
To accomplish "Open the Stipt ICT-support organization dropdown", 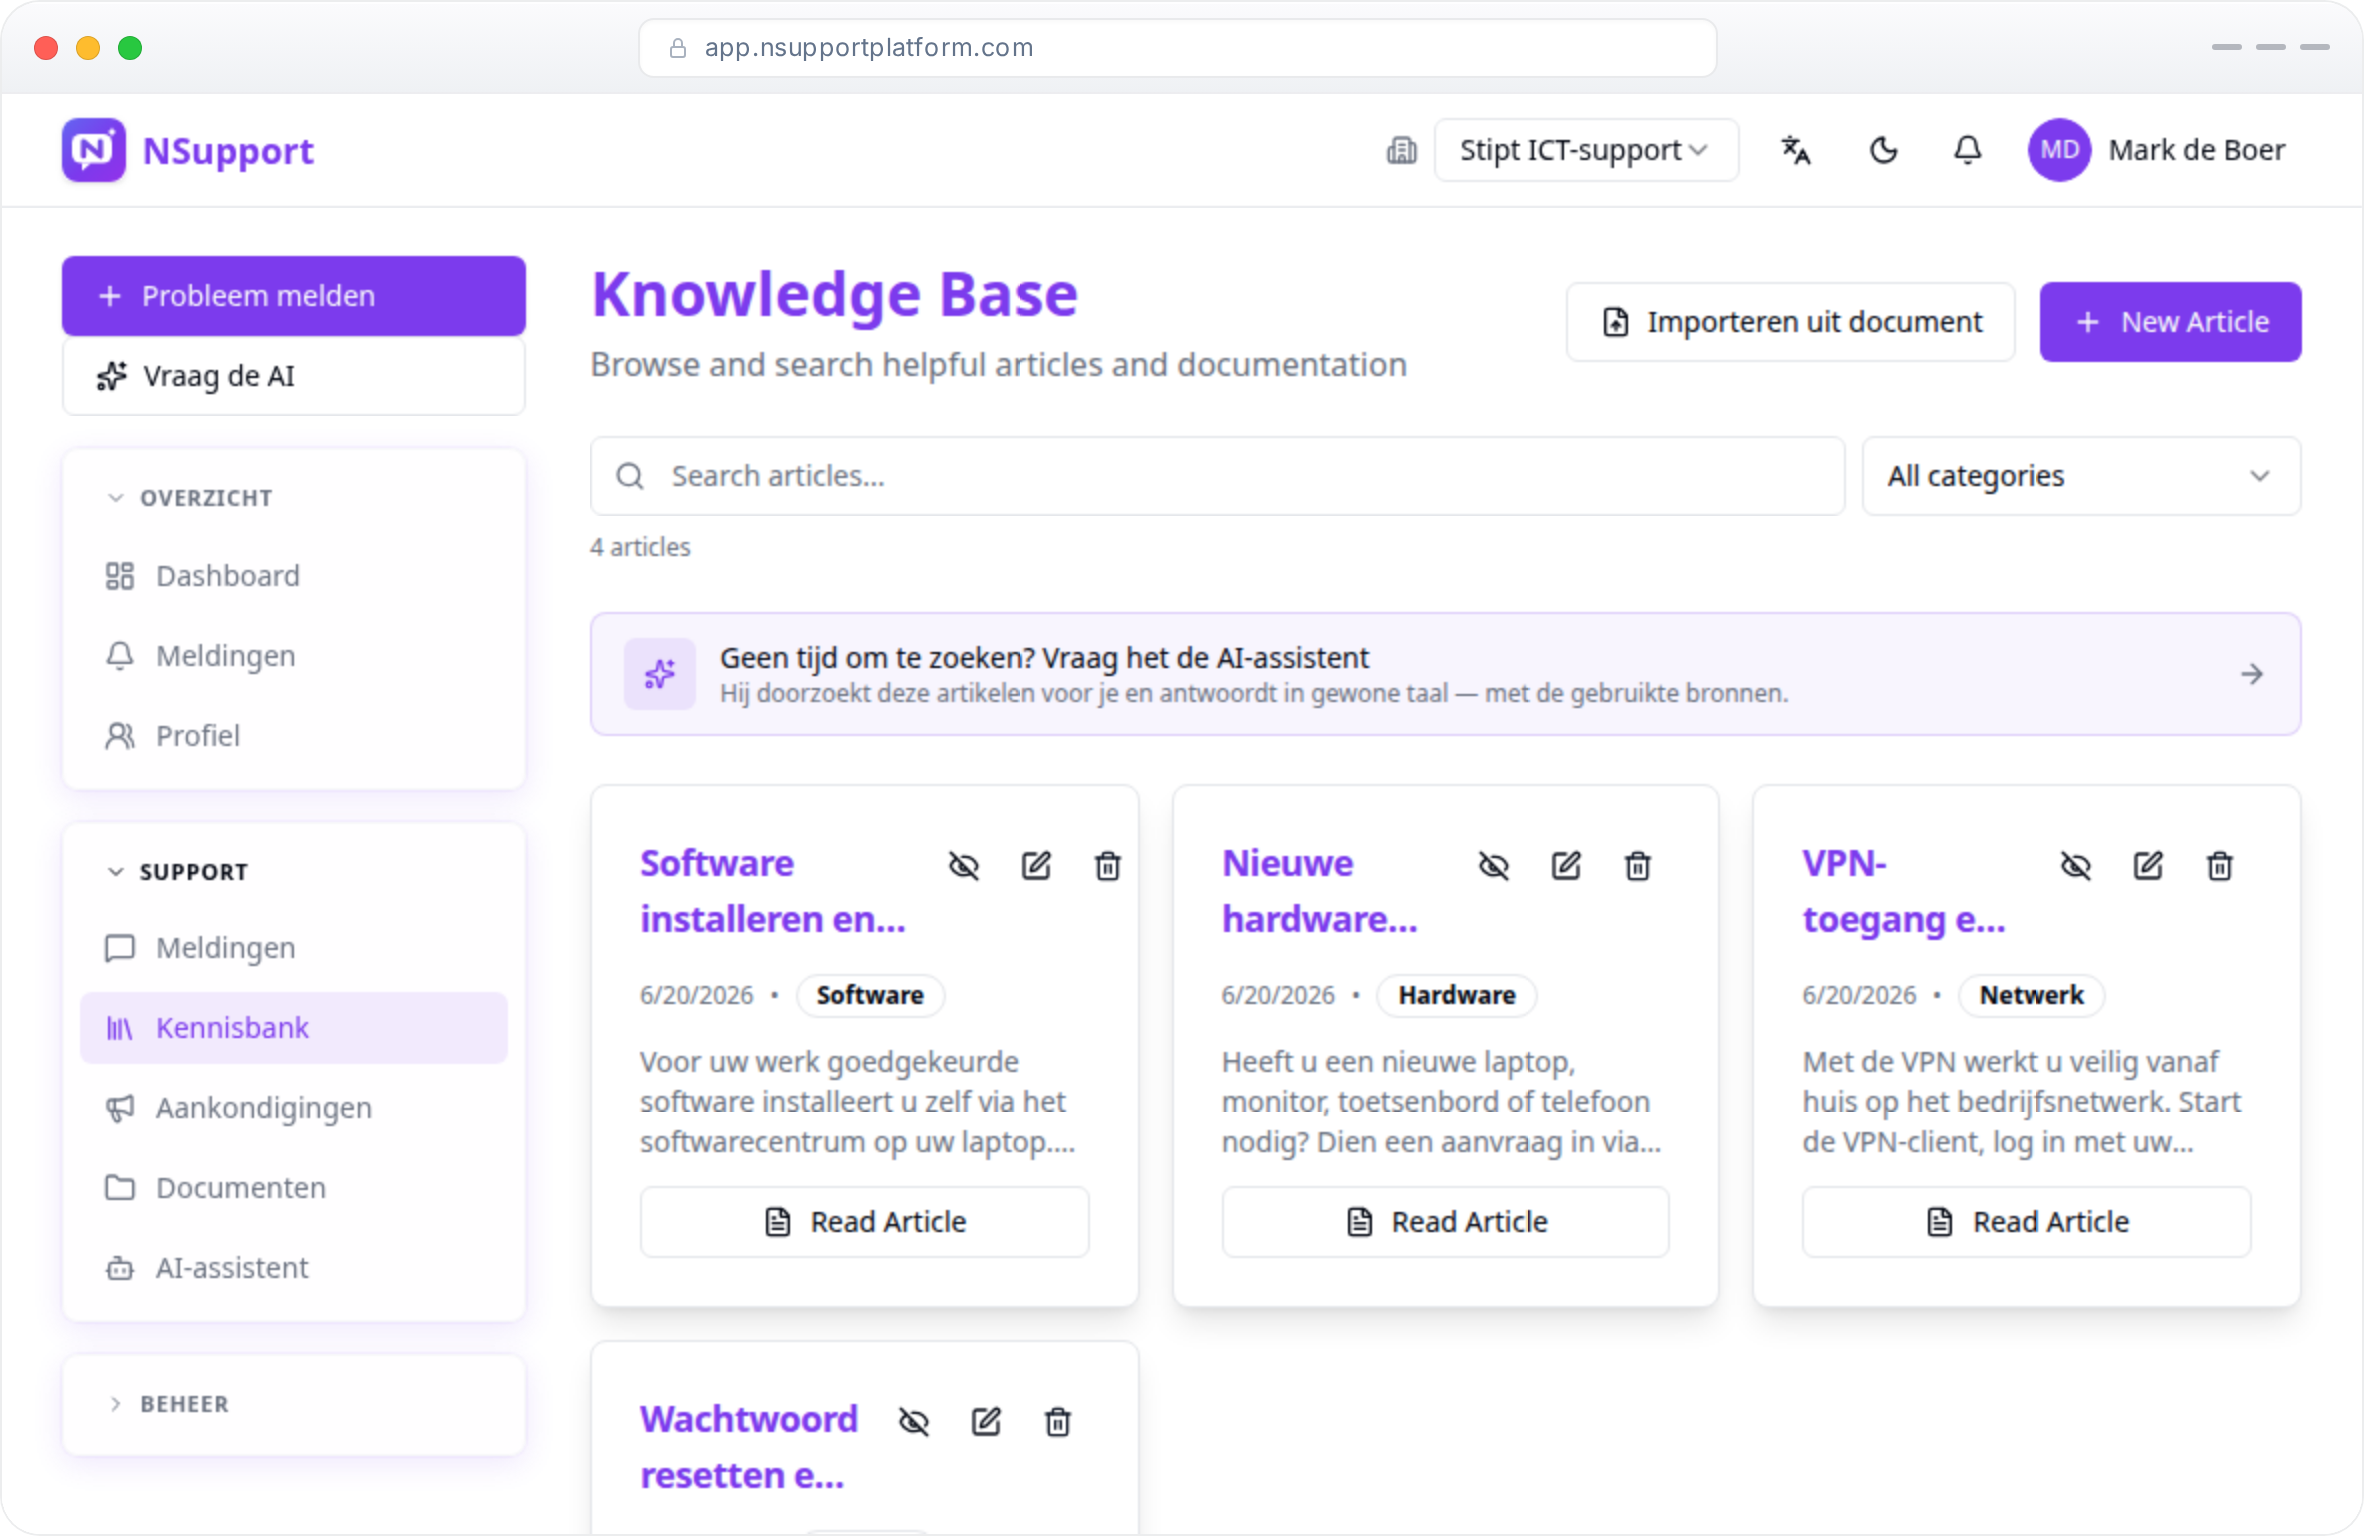I will point(1586,150).
